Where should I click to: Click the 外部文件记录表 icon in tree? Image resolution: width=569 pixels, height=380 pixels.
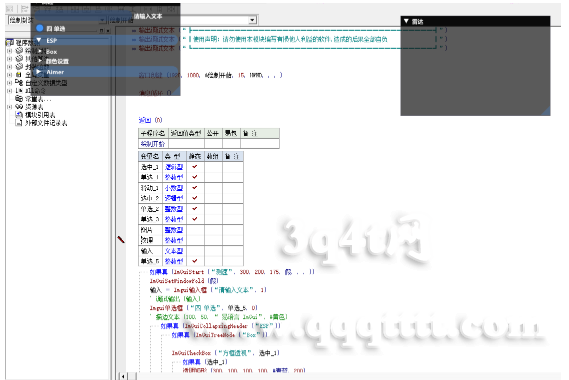pyautogui.click(x=19, y=123)
